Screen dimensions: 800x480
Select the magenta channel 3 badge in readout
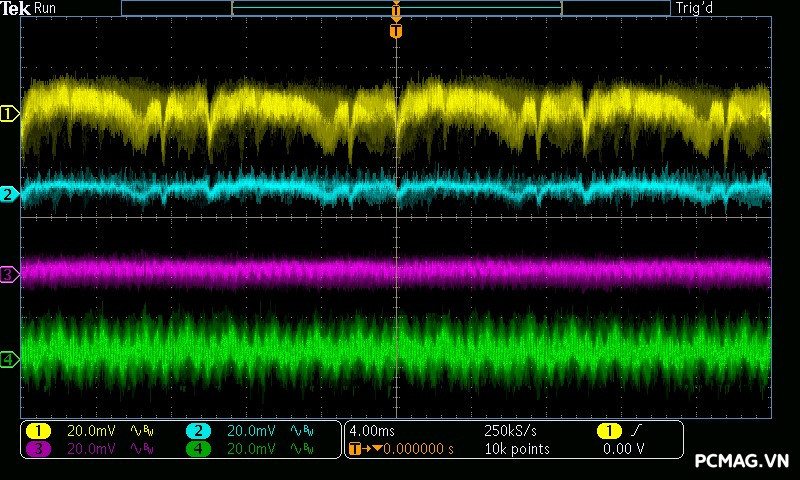click(38, 449)
